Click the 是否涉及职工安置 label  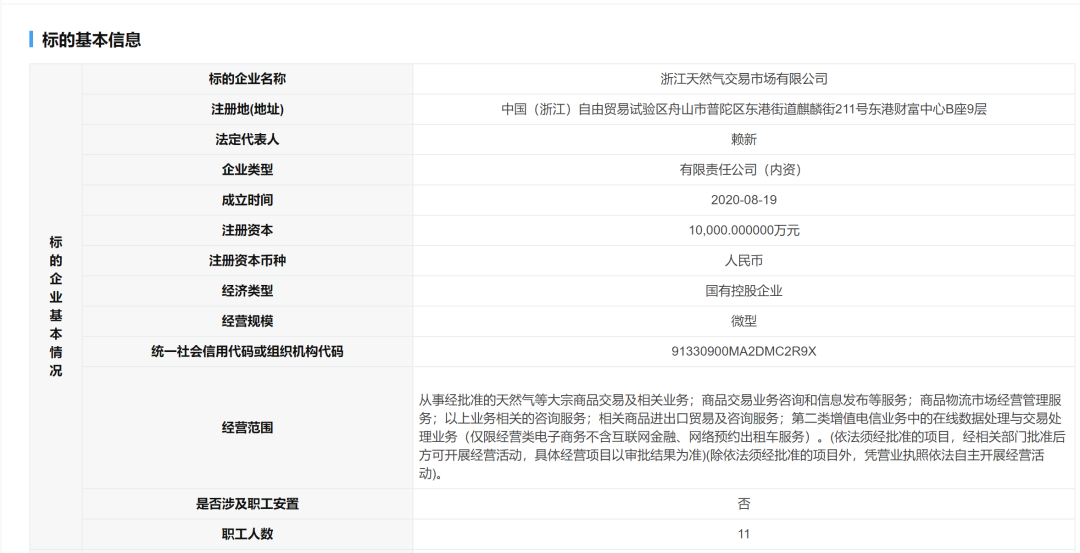click(x=247, y=504)
